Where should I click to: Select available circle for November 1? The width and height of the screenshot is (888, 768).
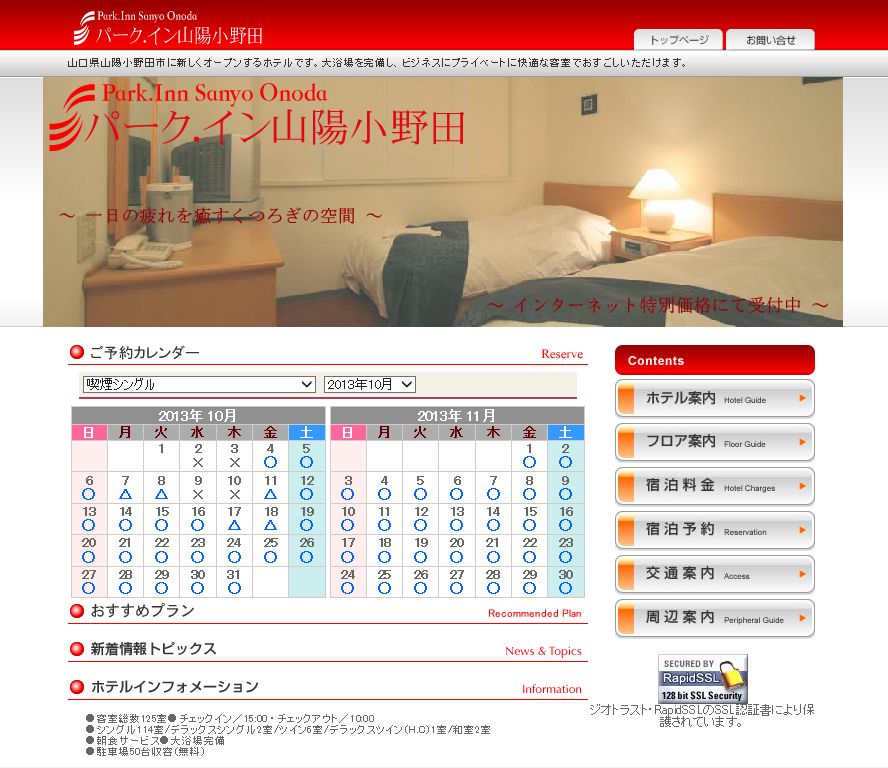click(529, 462)
